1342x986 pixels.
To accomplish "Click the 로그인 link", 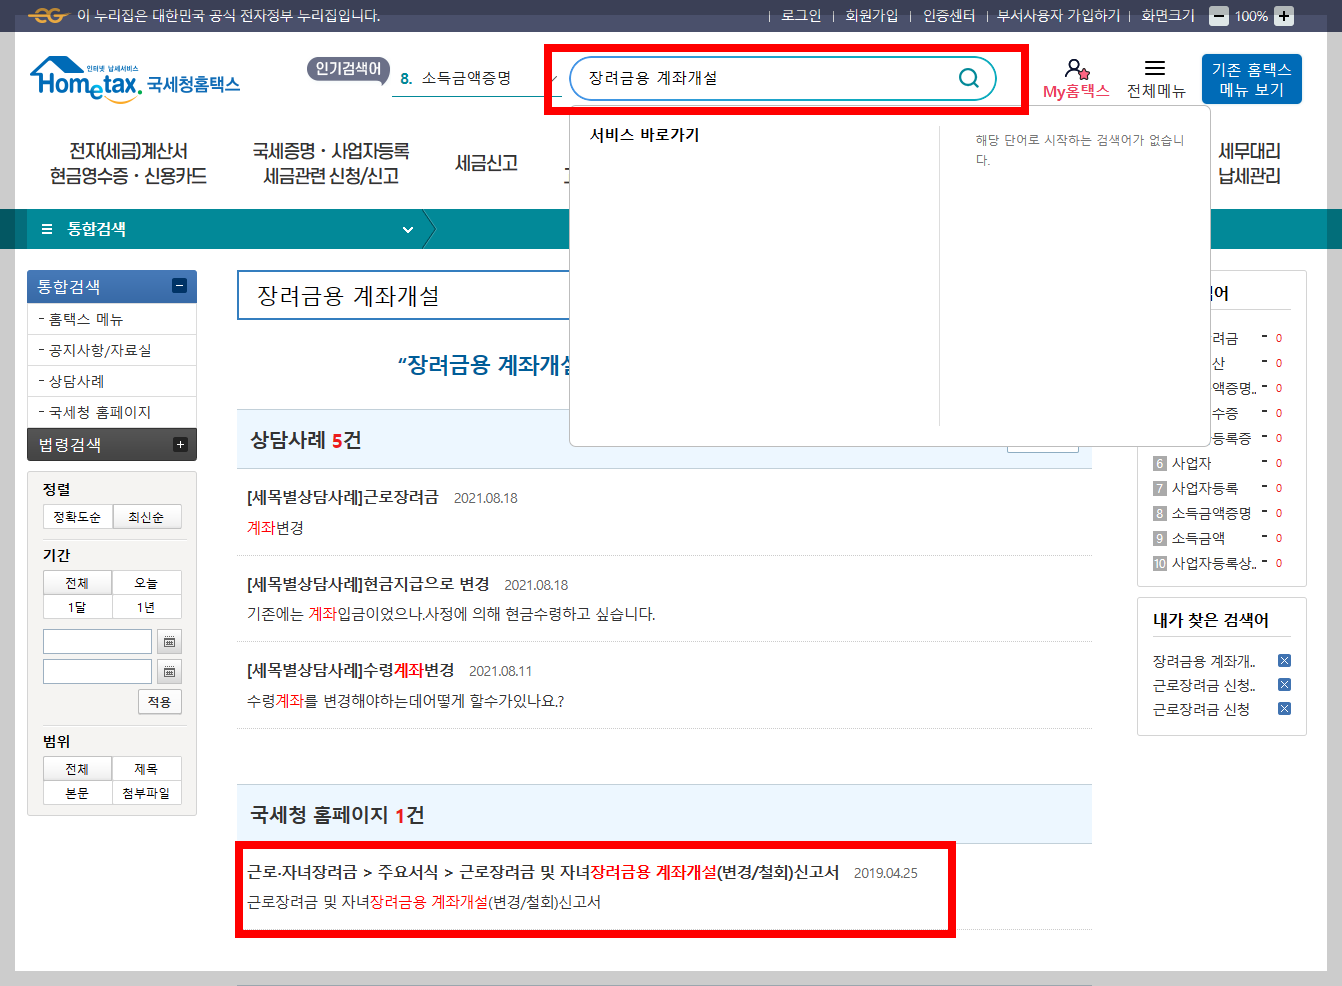I will 800,15.
